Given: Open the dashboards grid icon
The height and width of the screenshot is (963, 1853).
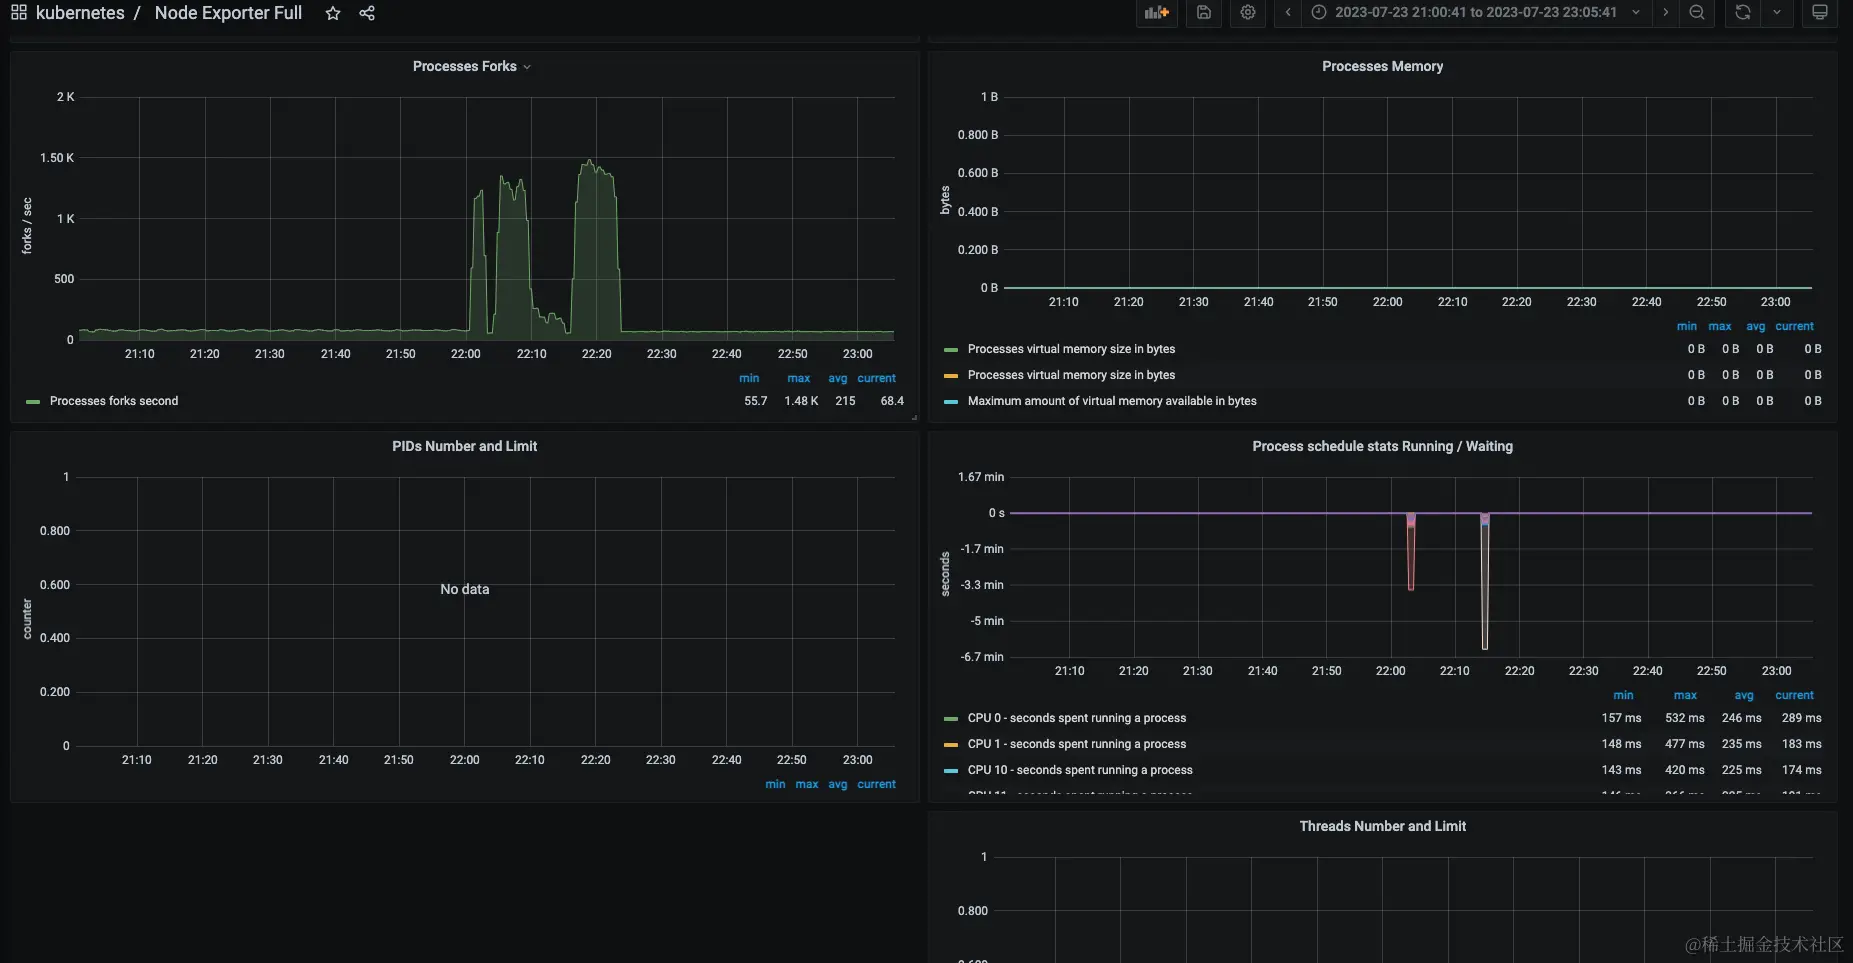Looking at the screenshot, I should pos(18,13).
